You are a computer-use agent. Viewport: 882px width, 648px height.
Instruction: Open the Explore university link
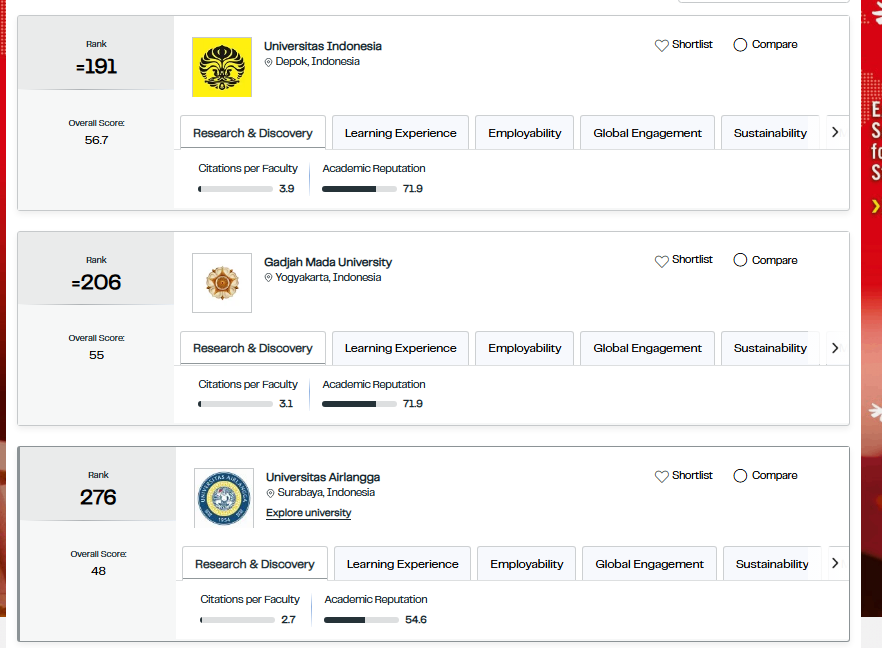tap(308, 513)
